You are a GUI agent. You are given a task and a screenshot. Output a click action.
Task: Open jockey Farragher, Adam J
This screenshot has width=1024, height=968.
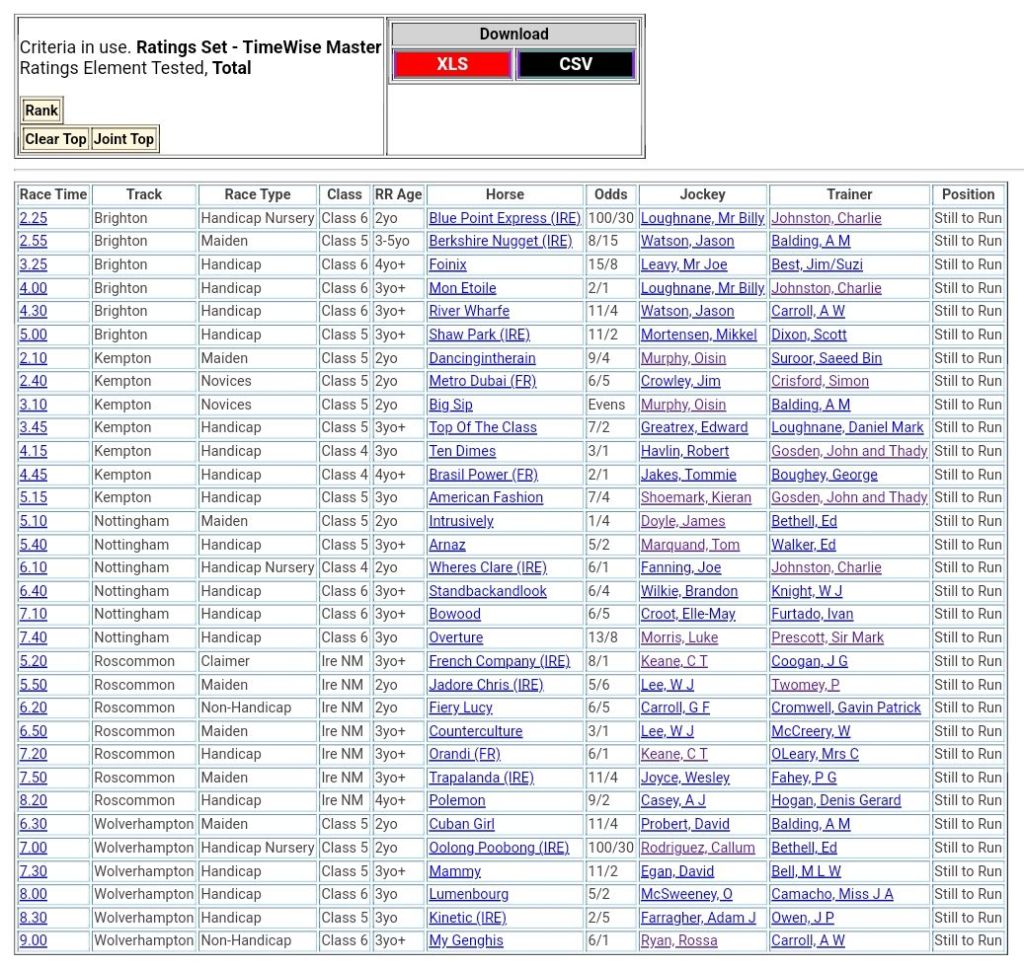(698, 917)
